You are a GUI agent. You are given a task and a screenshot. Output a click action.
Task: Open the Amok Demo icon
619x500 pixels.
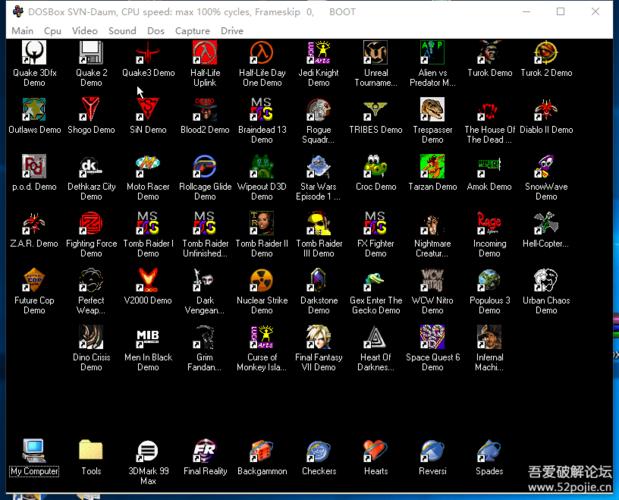[489, 167]
